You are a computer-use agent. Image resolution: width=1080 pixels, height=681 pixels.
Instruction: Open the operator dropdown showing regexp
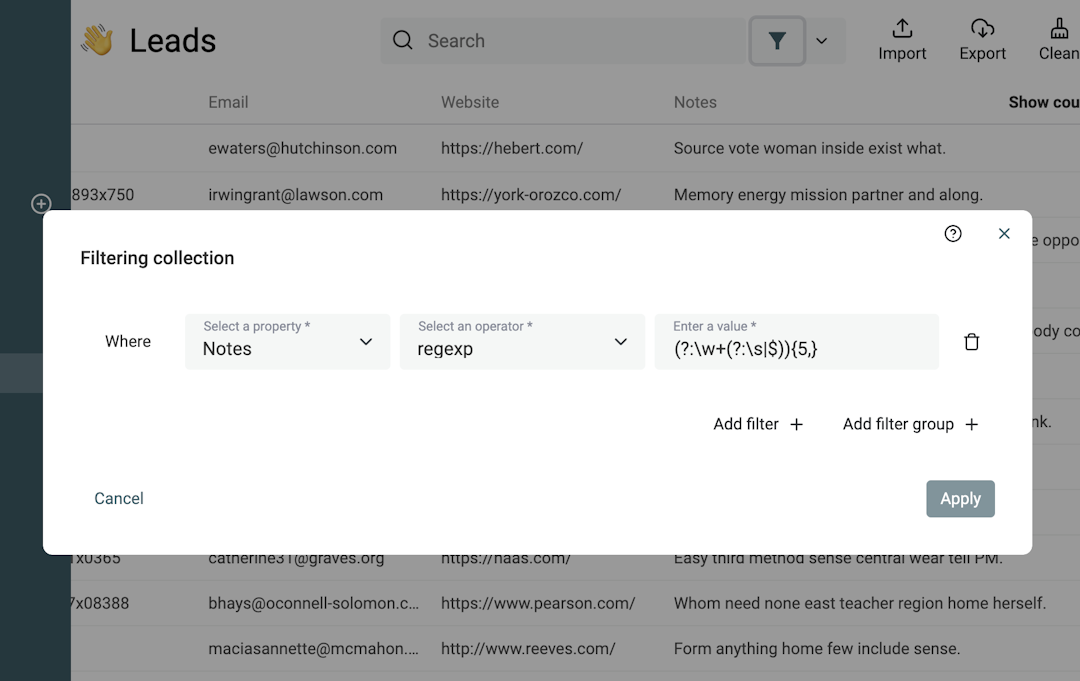click(x=522, y=341)
